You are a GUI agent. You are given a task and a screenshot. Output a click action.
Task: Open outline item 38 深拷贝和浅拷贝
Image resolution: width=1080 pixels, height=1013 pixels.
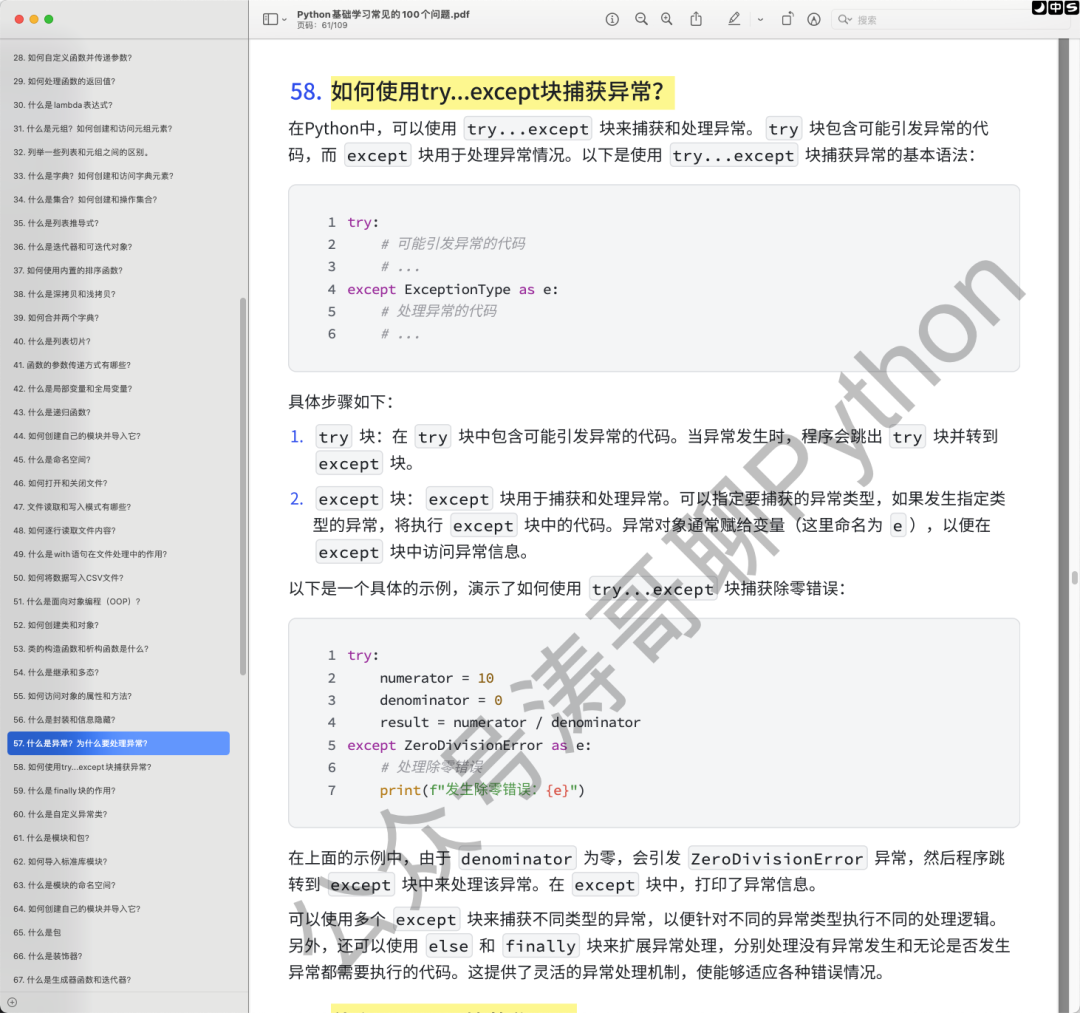click(x=64, y=294)
